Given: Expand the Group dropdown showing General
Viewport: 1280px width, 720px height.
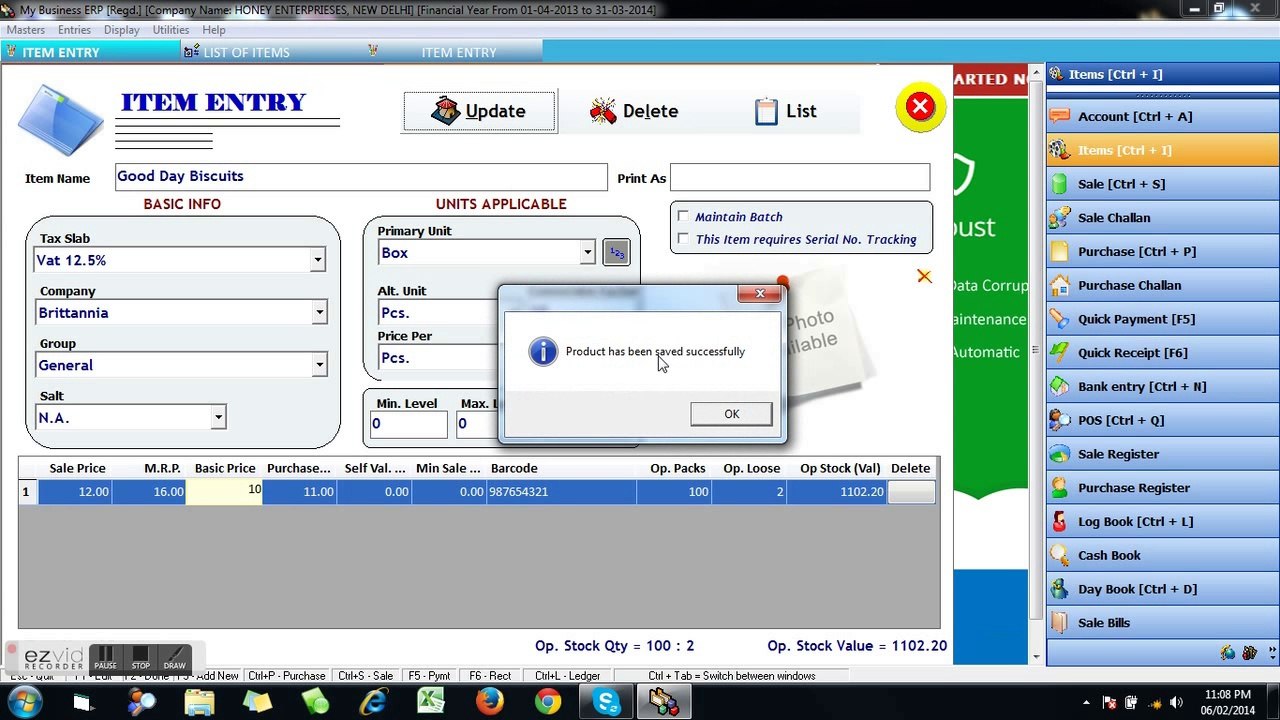Looking at the screenshot, I should pyautogui.click(x=319, y=365).
